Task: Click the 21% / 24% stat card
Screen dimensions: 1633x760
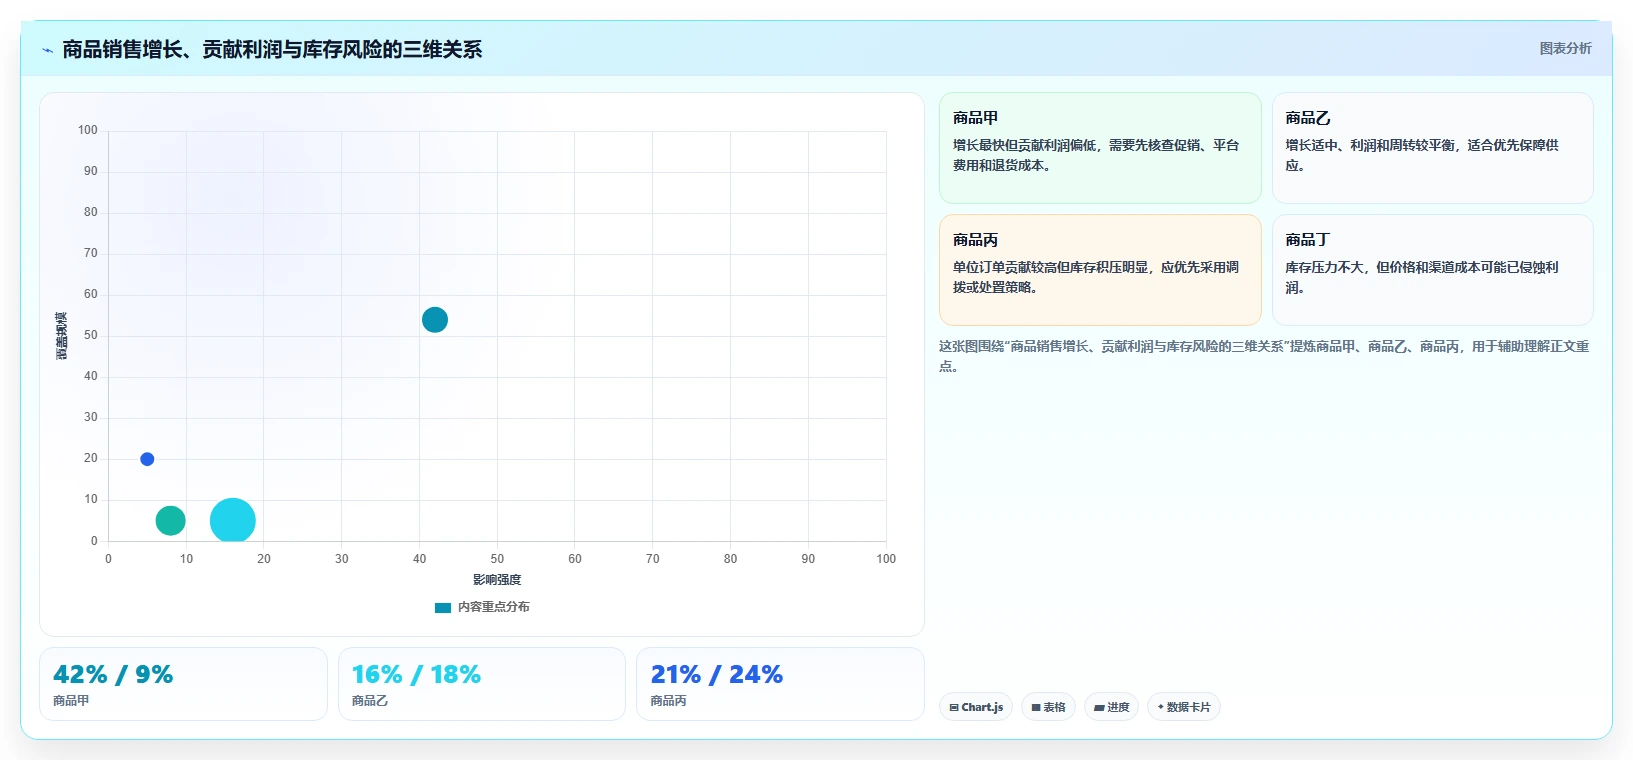Action: click(780, 684)
